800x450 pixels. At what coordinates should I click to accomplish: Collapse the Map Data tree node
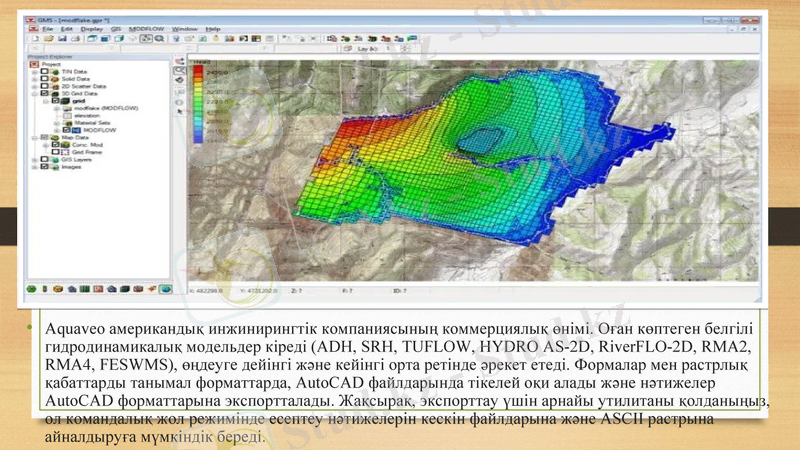[x=35, y=138]
